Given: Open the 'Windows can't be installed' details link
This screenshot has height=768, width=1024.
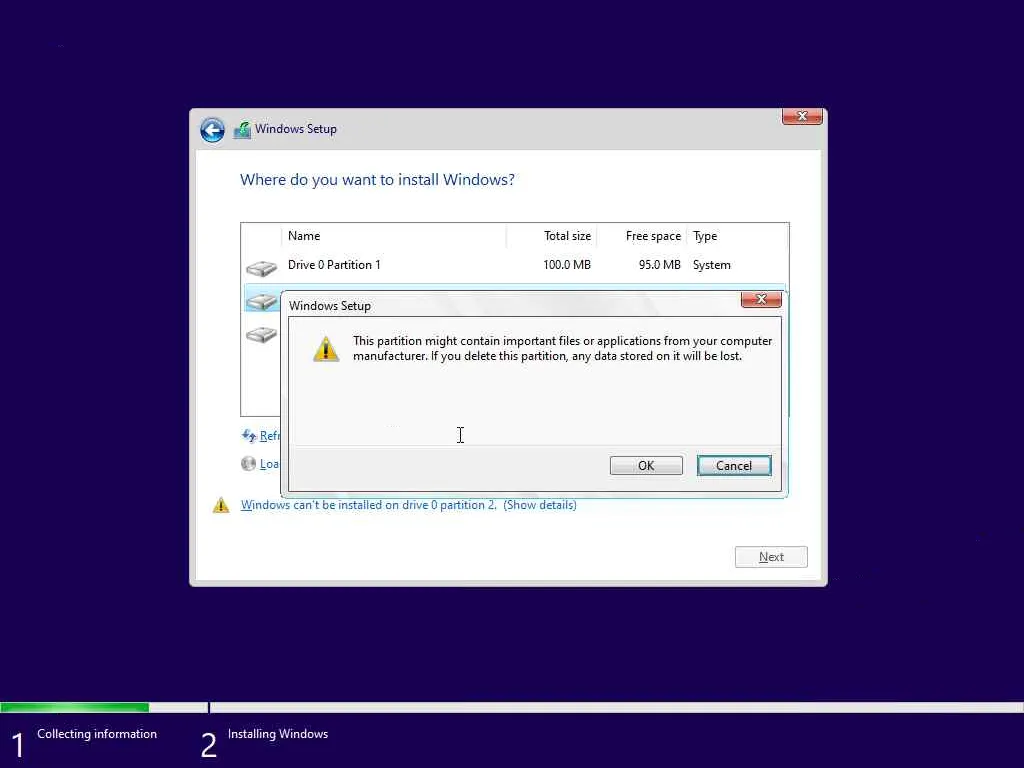Looking at the screenshot, I should tap(409, 505).
